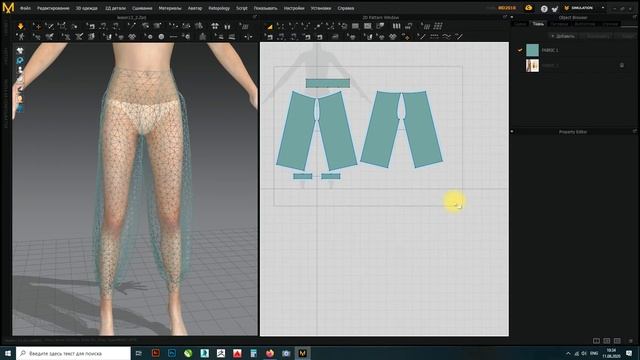Open the Сшивание menu
This screenshot has height=360, width=640.
pyautogui.click(x=142, y=8)
